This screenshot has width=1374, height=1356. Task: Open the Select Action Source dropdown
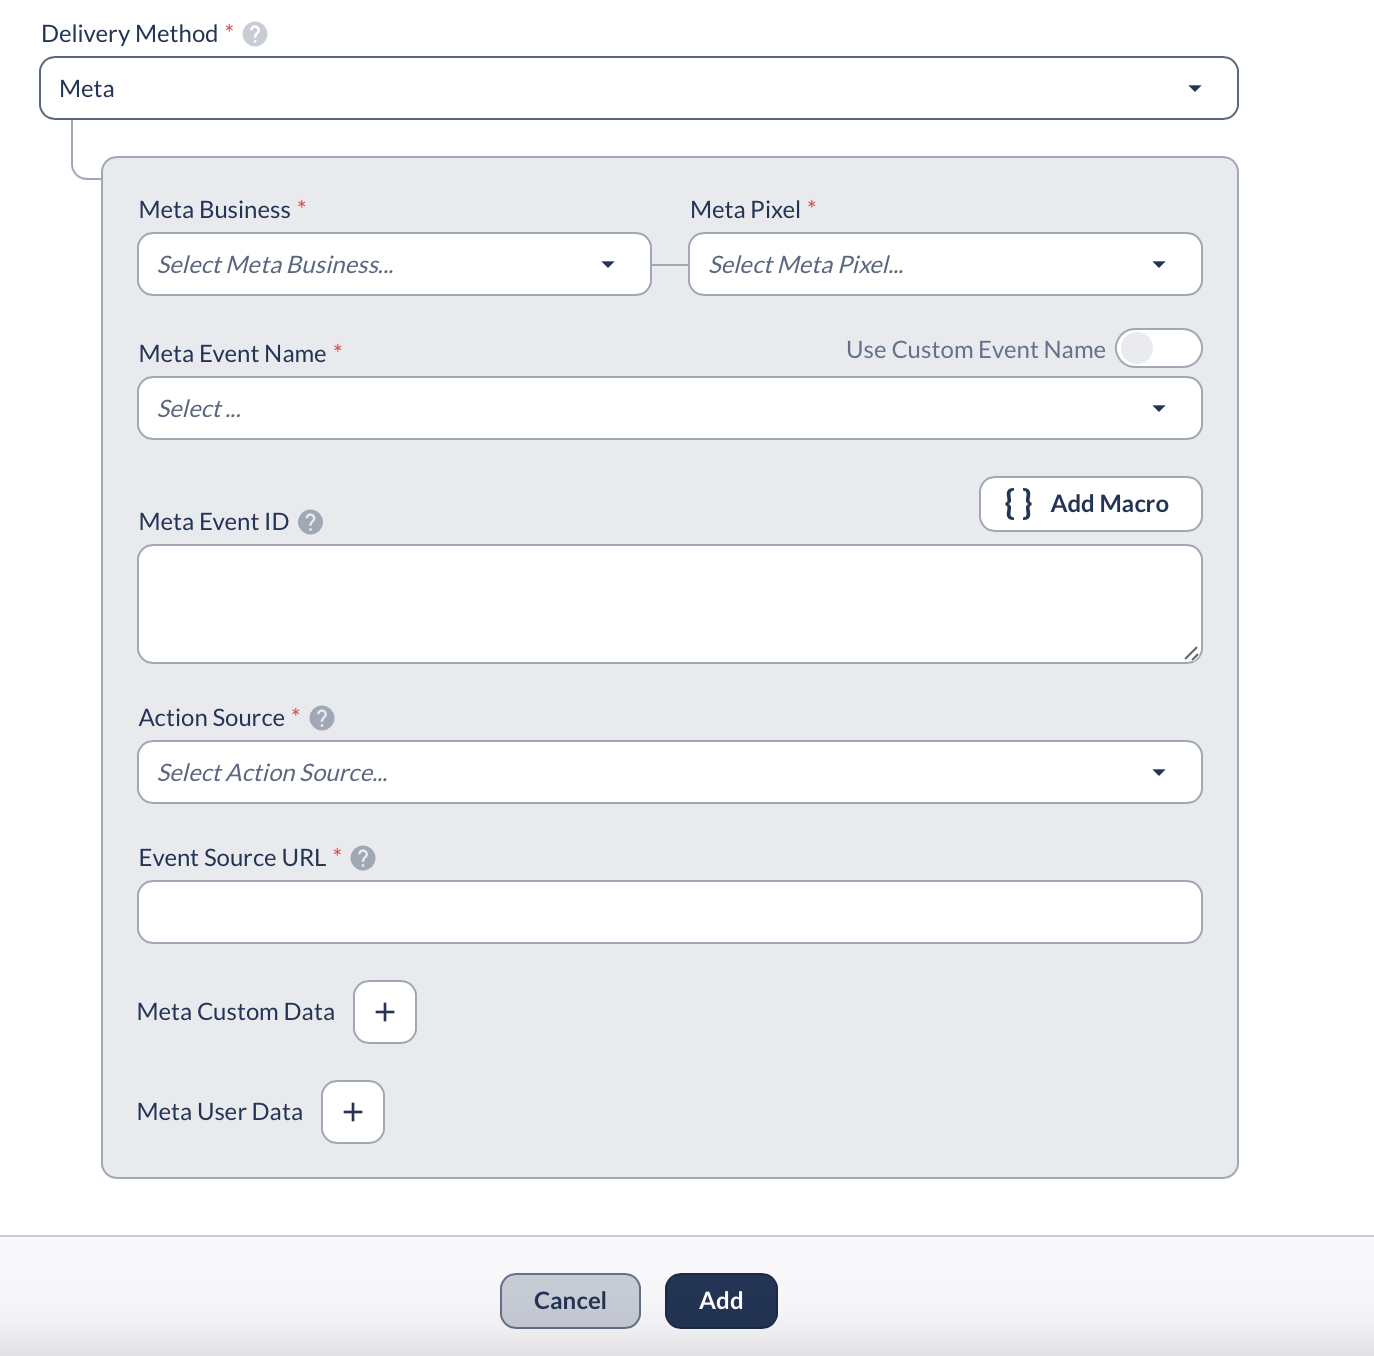670,772
